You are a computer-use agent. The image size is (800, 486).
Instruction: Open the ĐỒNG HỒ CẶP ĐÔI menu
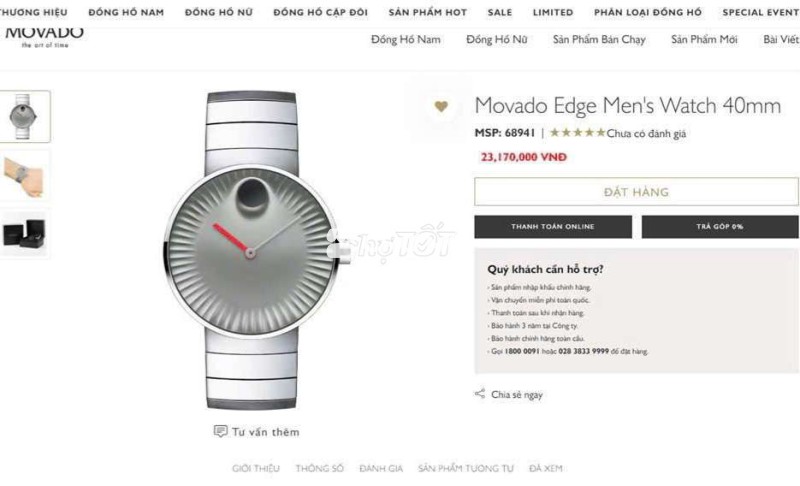point(320,12)
